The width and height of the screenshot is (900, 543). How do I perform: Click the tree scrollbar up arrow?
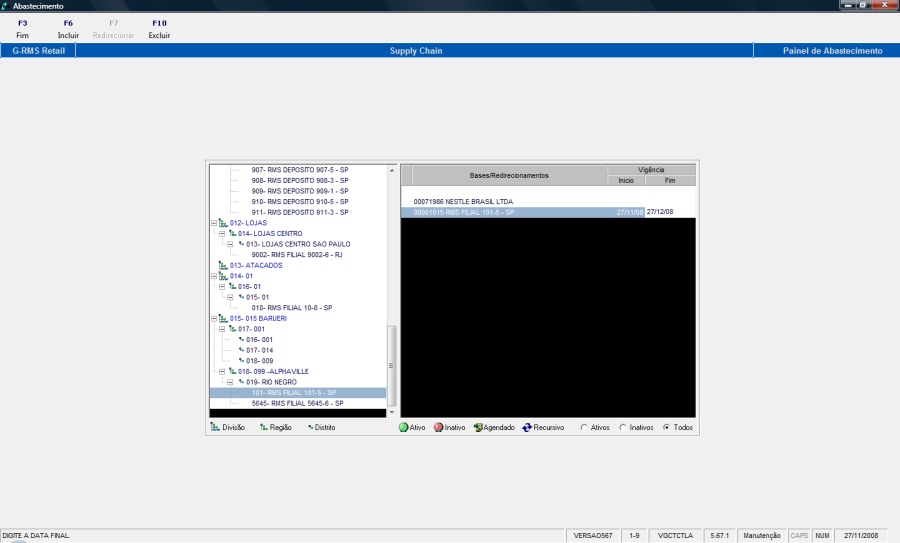tap(392, 170)
